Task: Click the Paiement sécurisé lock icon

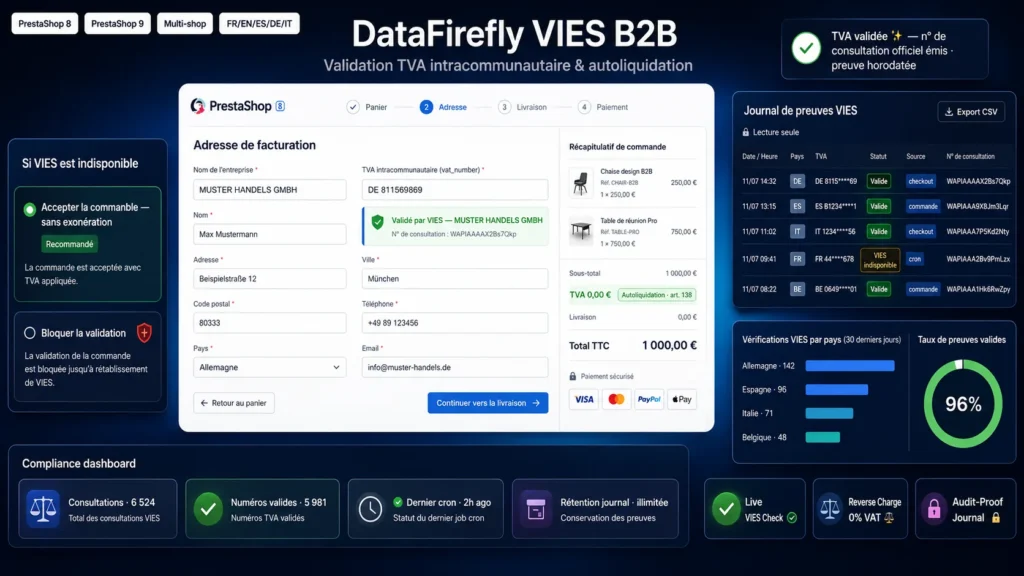Action: pyautogui.click(x=573, y=376)
